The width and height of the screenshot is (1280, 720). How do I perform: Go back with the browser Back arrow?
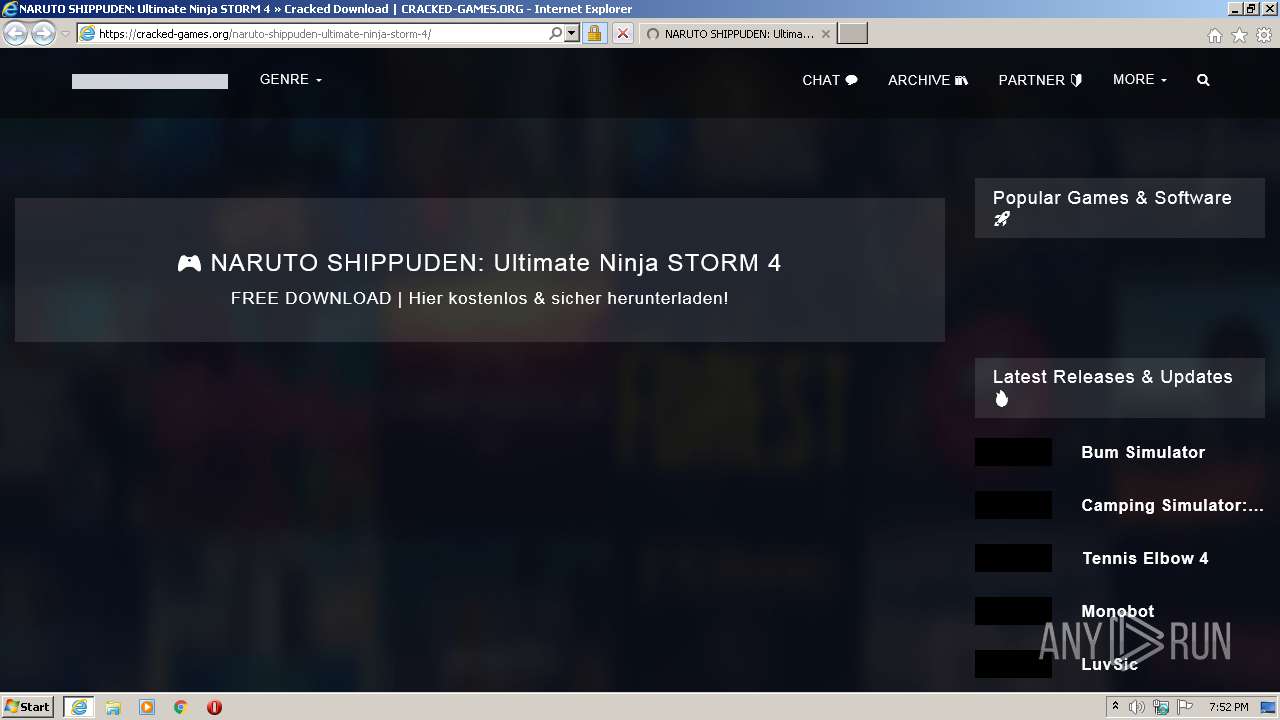[x=15, y=34]
